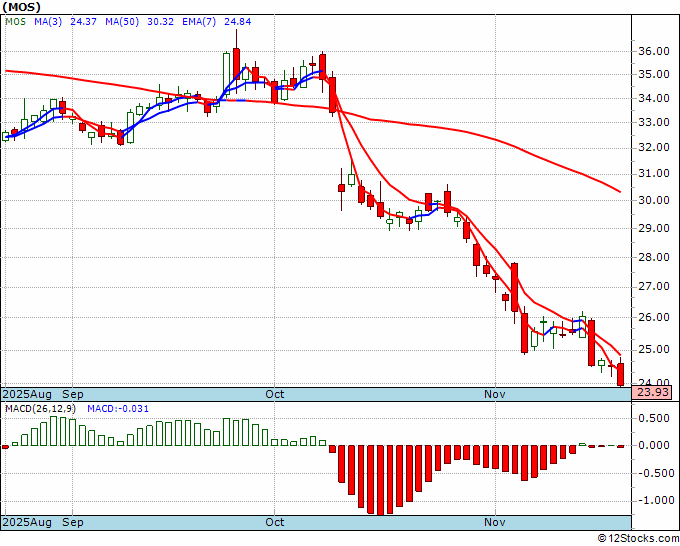Click Oct on MACD date axis
The height and width of the screenshot is (546, 680).
275,522
